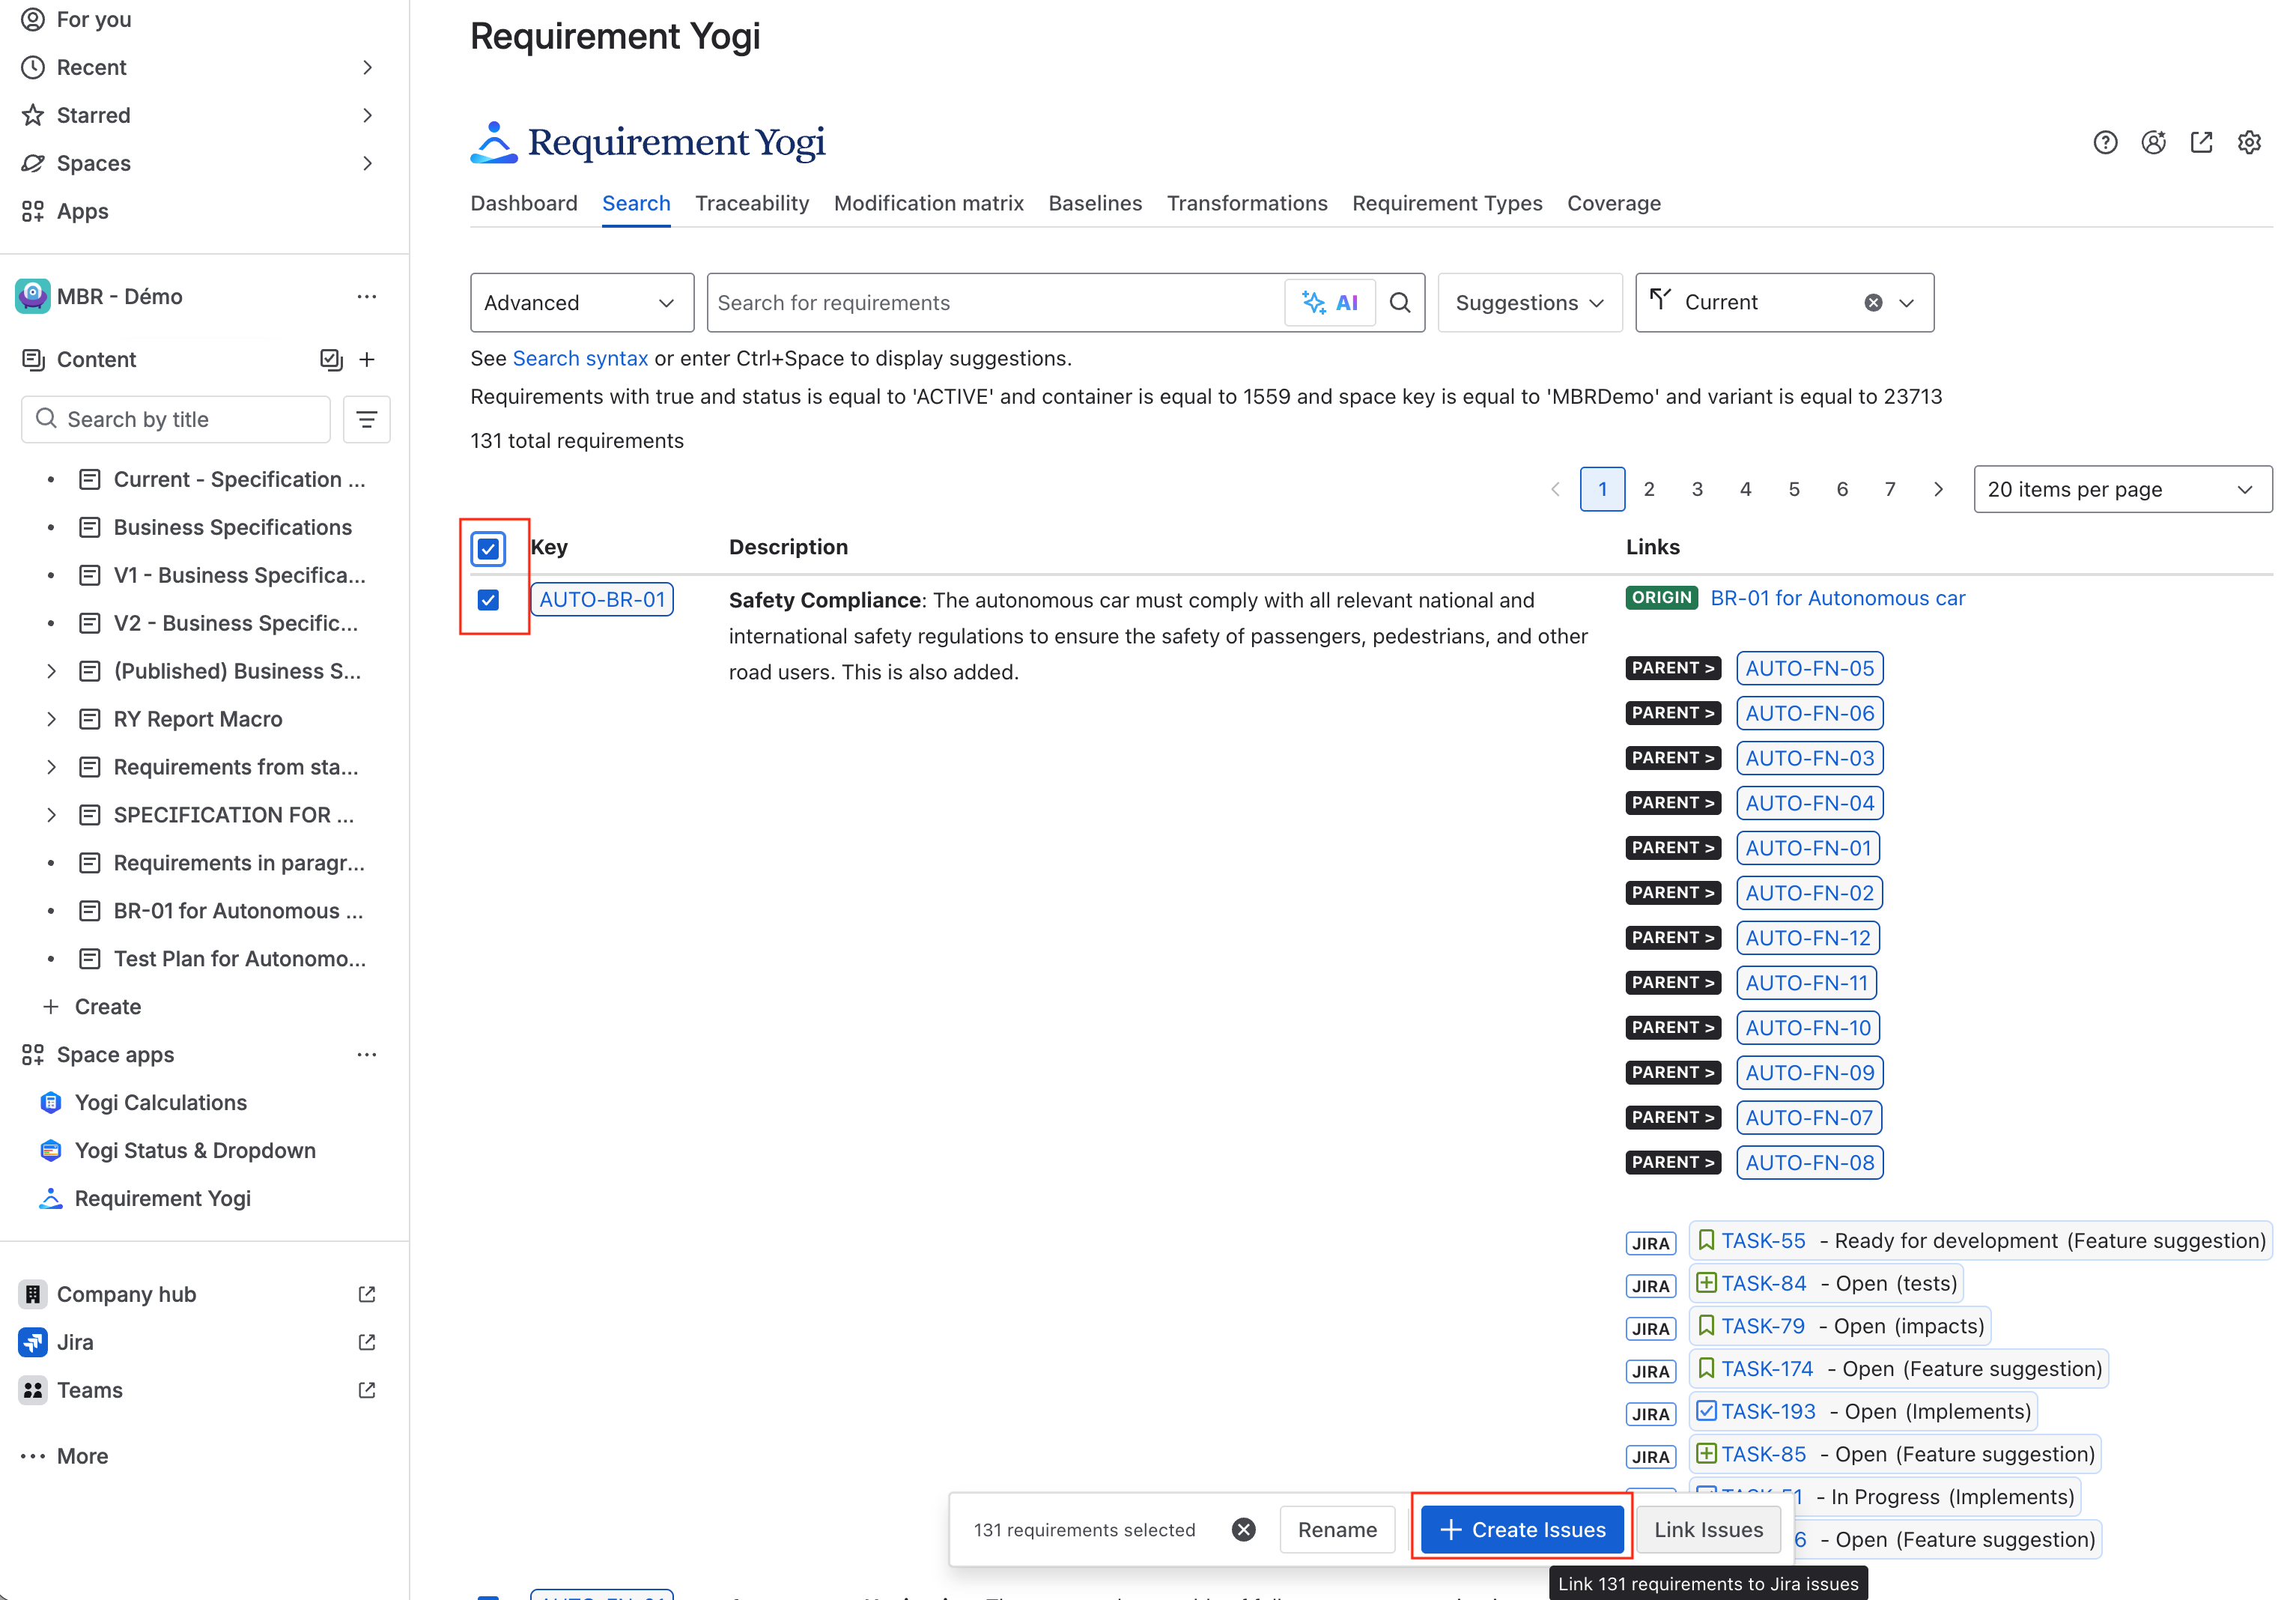2296x1600 pixels.
Task: Go to results page 3
Action: pos(1697,490)
